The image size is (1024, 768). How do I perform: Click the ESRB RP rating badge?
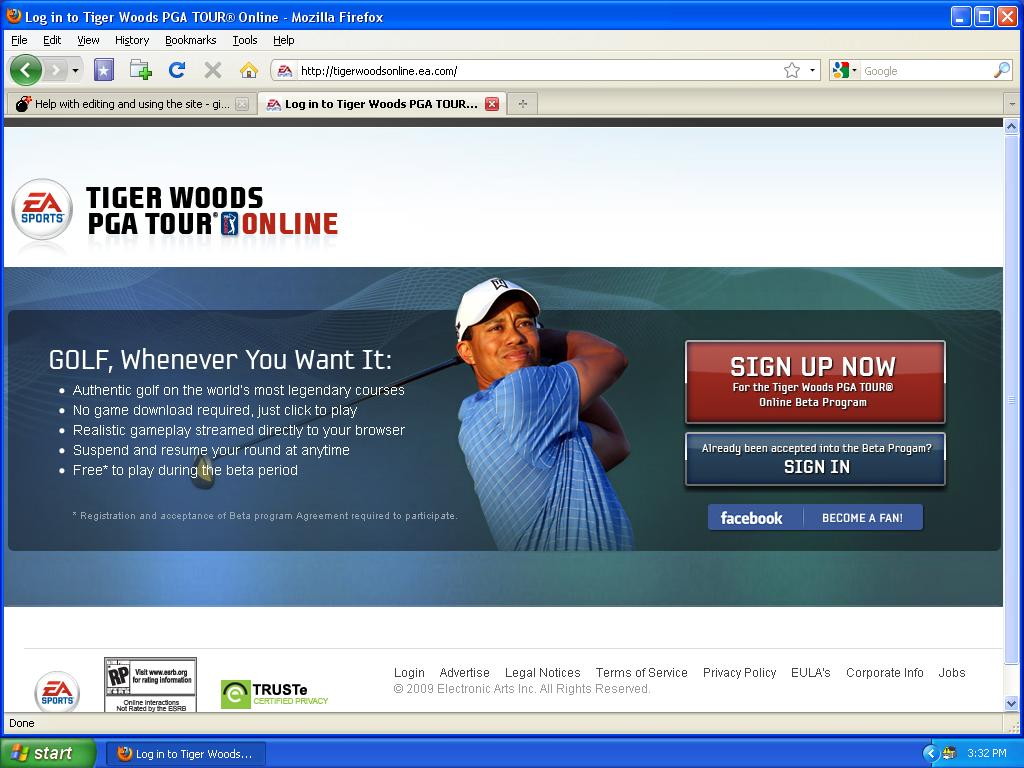point(150,685)
